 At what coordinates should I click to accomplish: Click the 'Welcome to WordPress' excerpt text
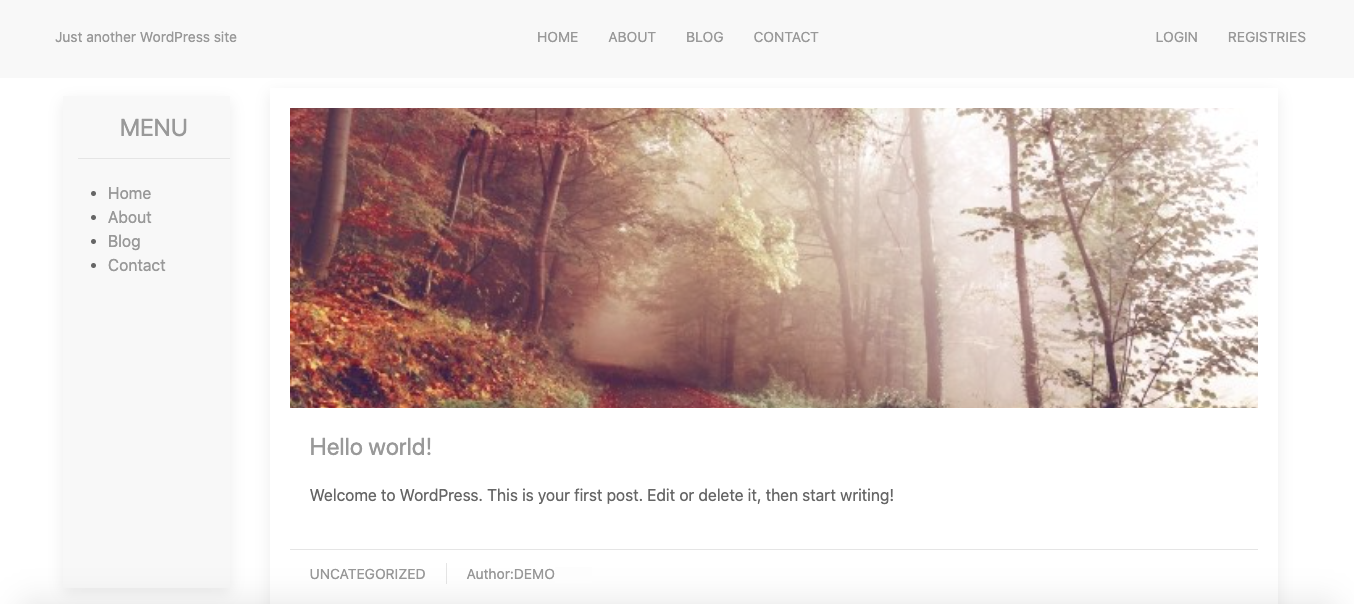(x=602, y=495)
